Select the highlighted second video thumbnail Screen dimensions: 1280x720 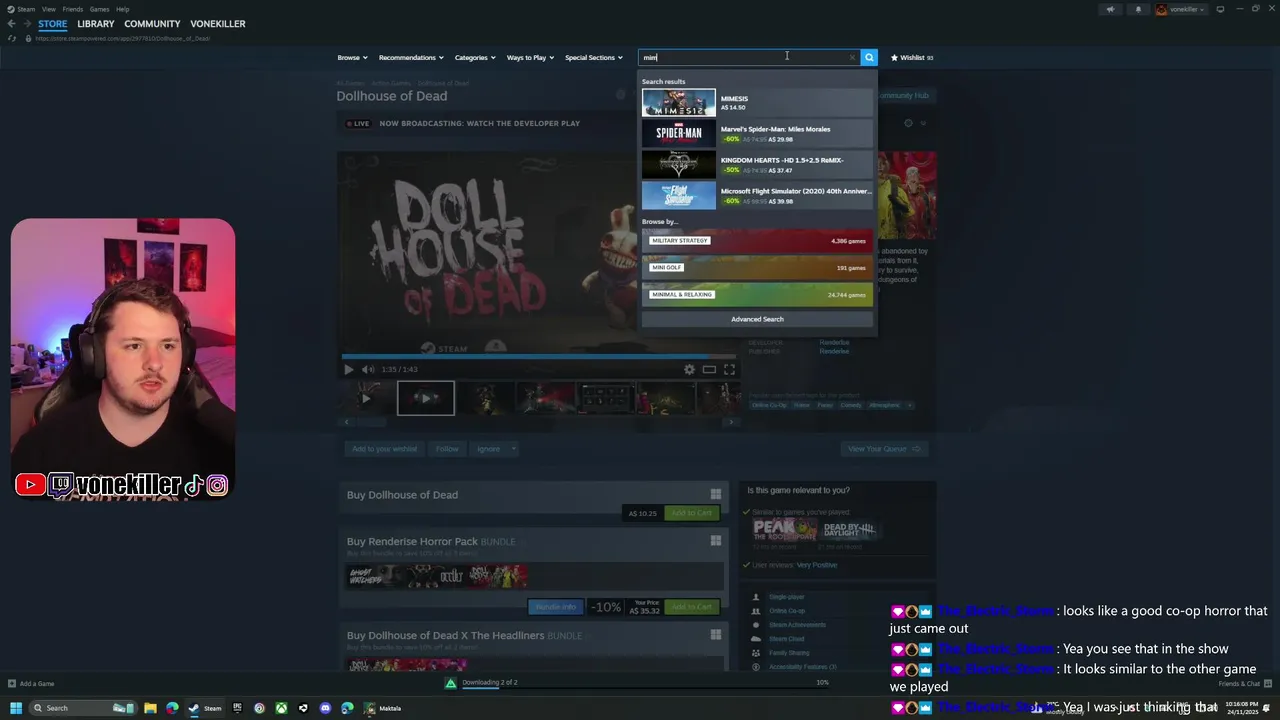[426, 398]
